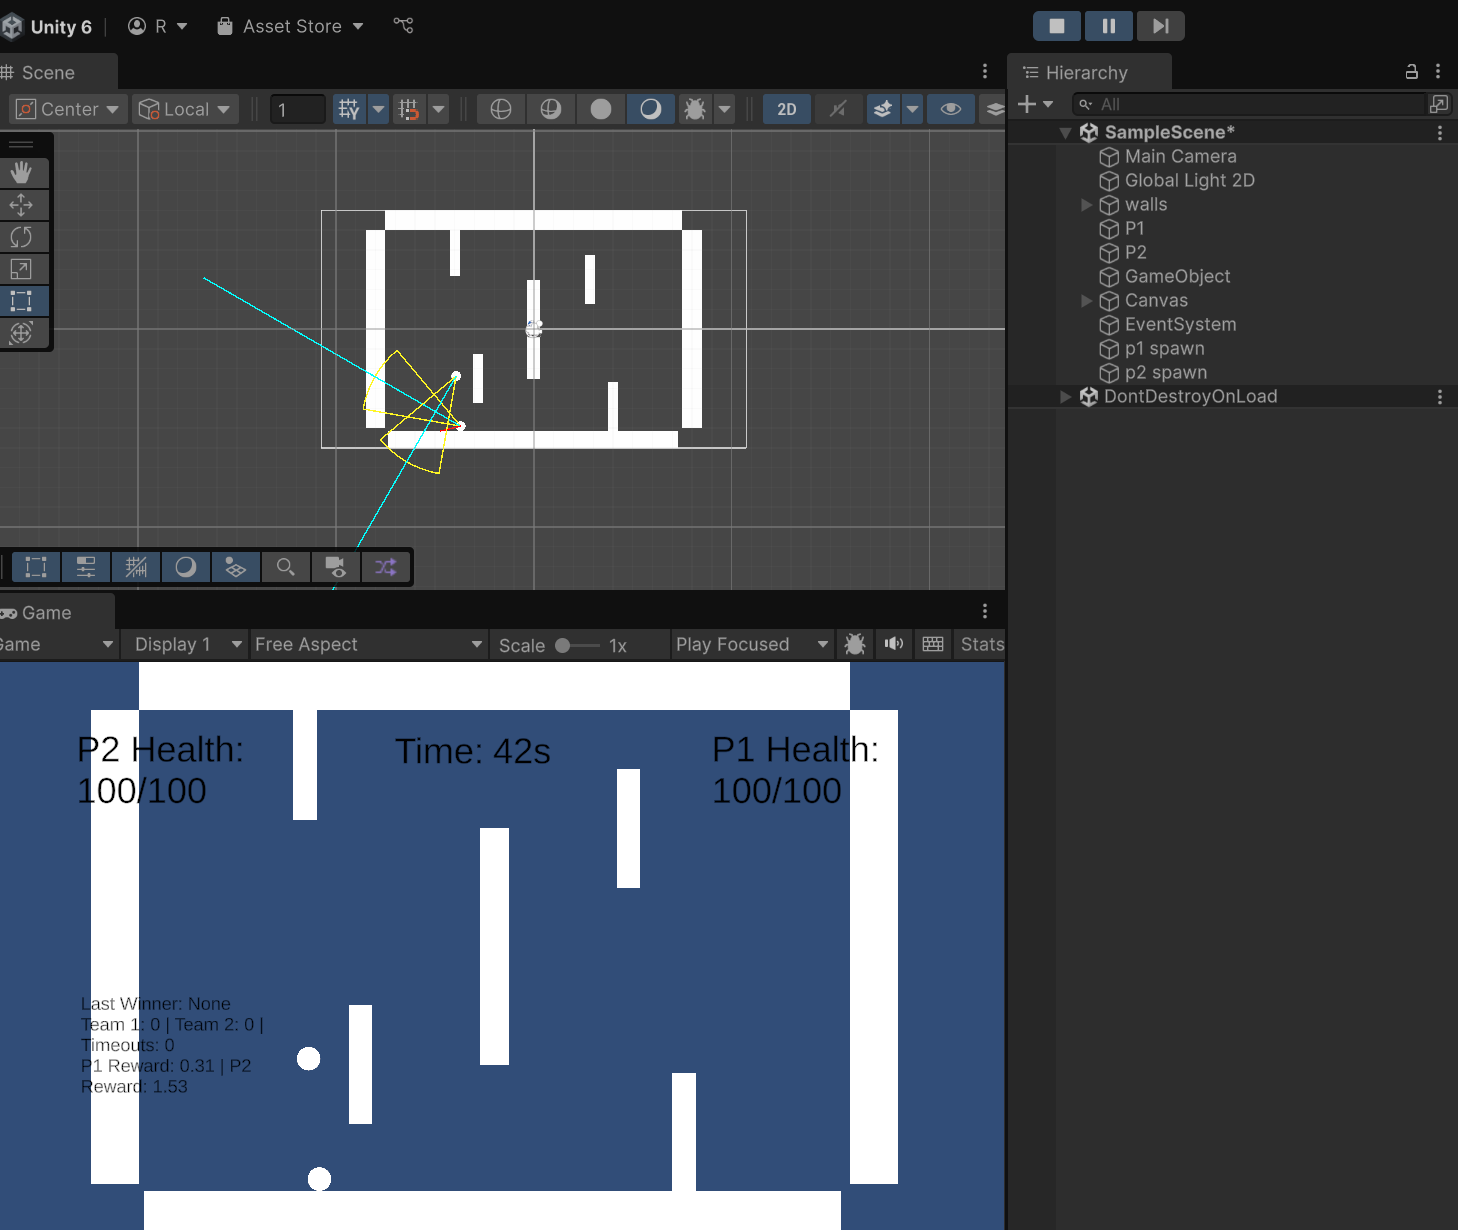
Task: Switch to the Scene tab
Action: (47, 73)
